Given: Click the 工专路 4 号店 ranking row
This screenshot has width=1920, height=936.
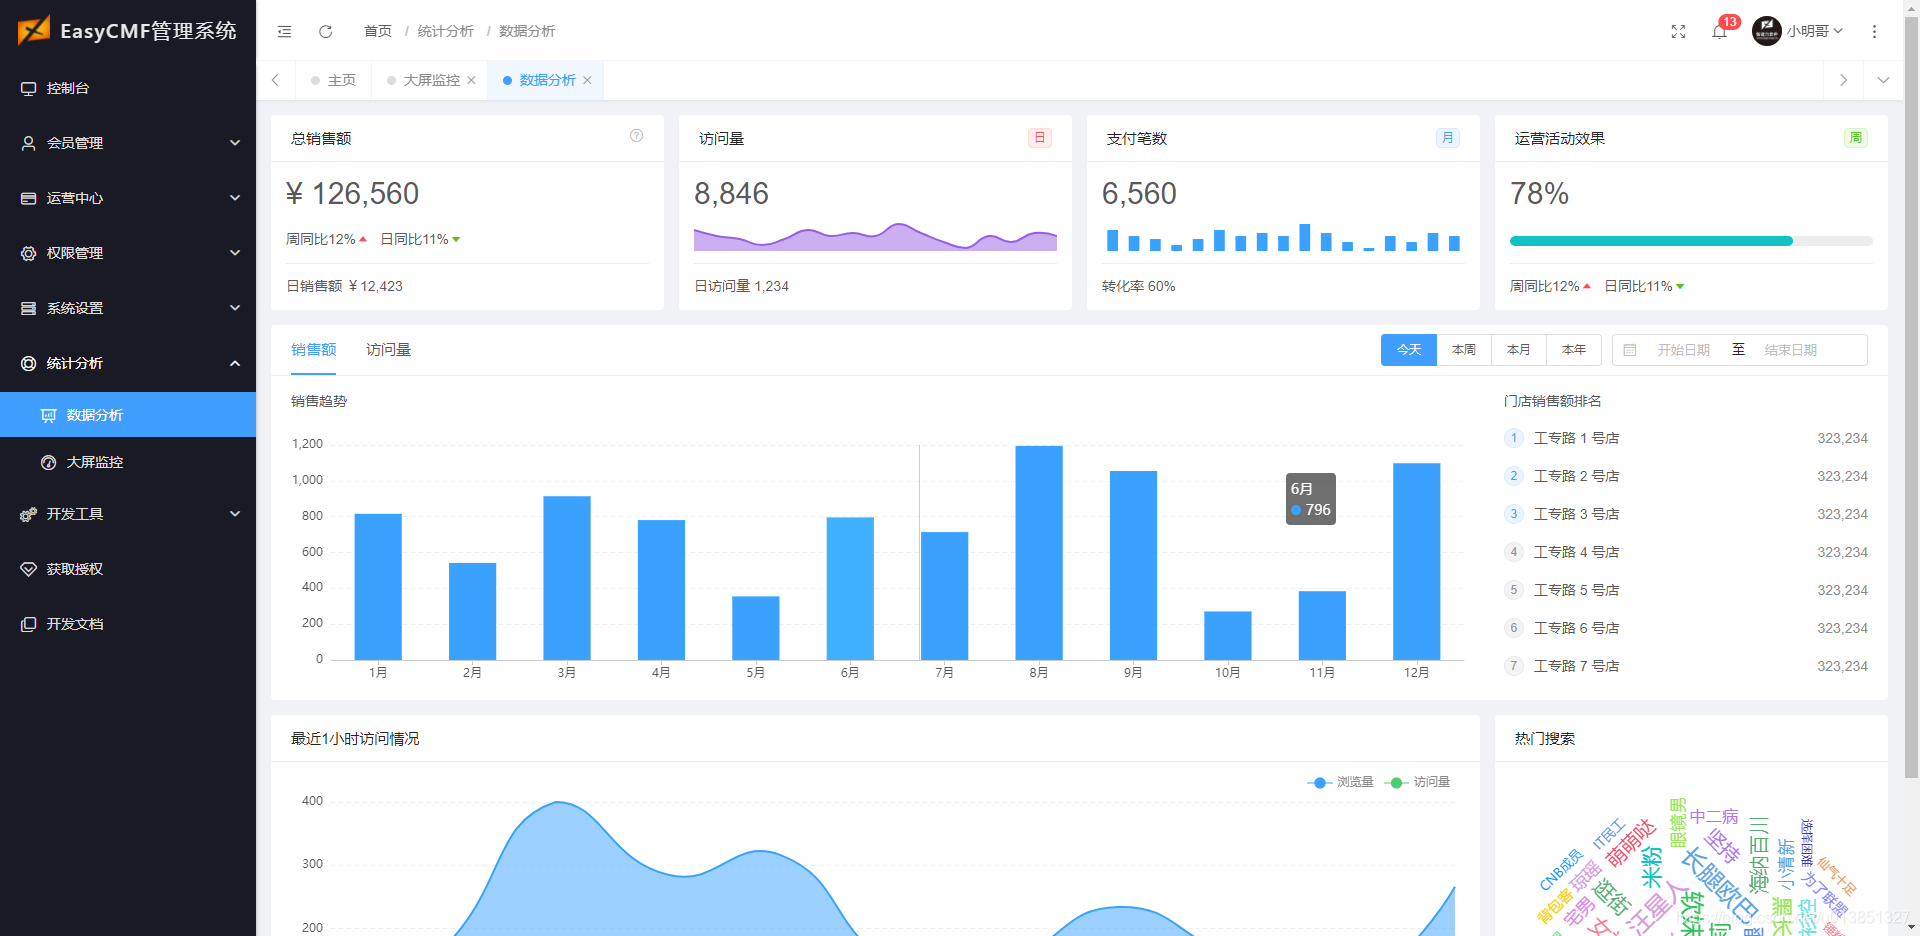Looking at the screenshot, I should [x=1686, y=552].
